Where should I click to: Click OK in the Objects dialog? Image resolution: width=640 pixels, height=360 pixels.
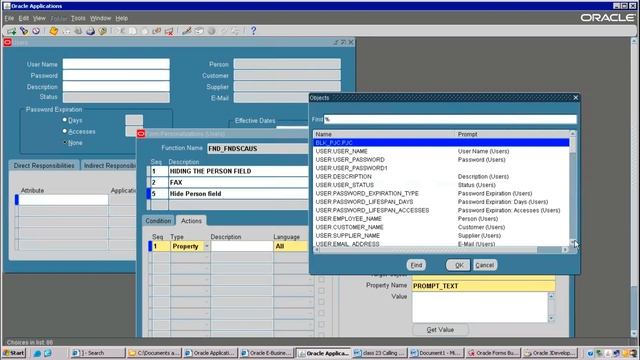458,265
